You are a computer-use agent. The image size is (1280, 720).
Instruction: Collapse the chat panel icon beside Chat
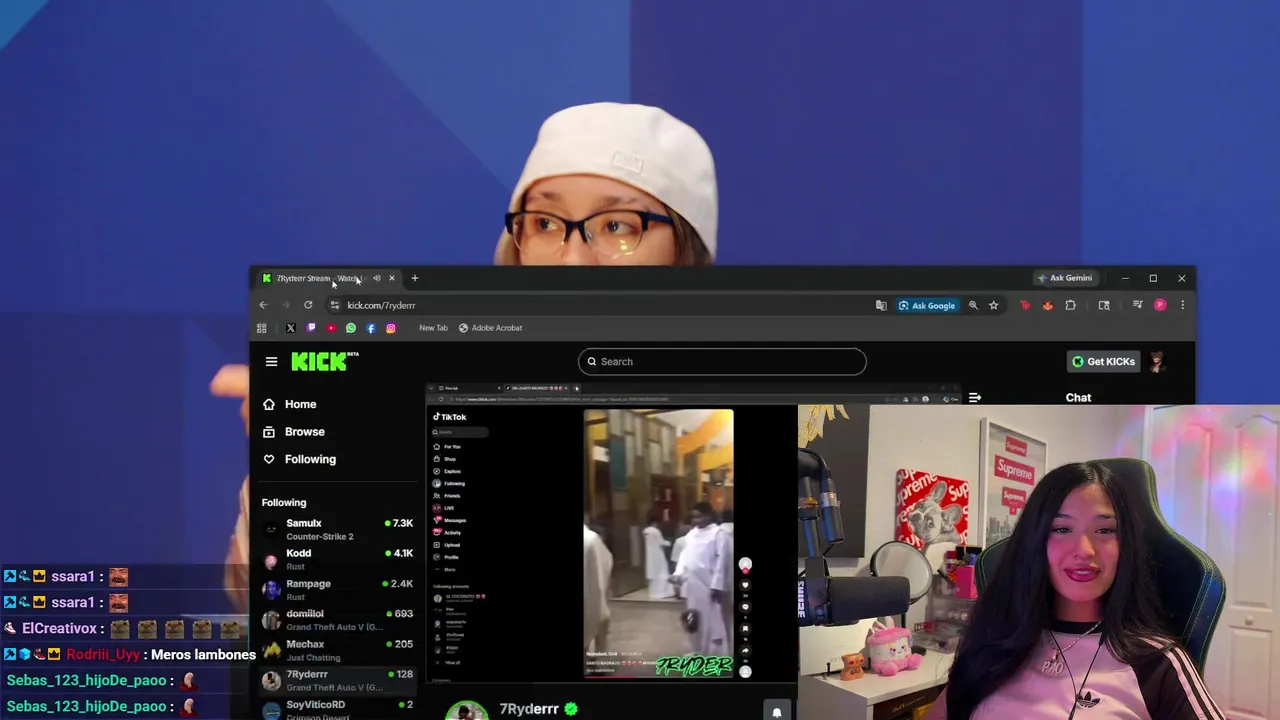coord(975,398)
